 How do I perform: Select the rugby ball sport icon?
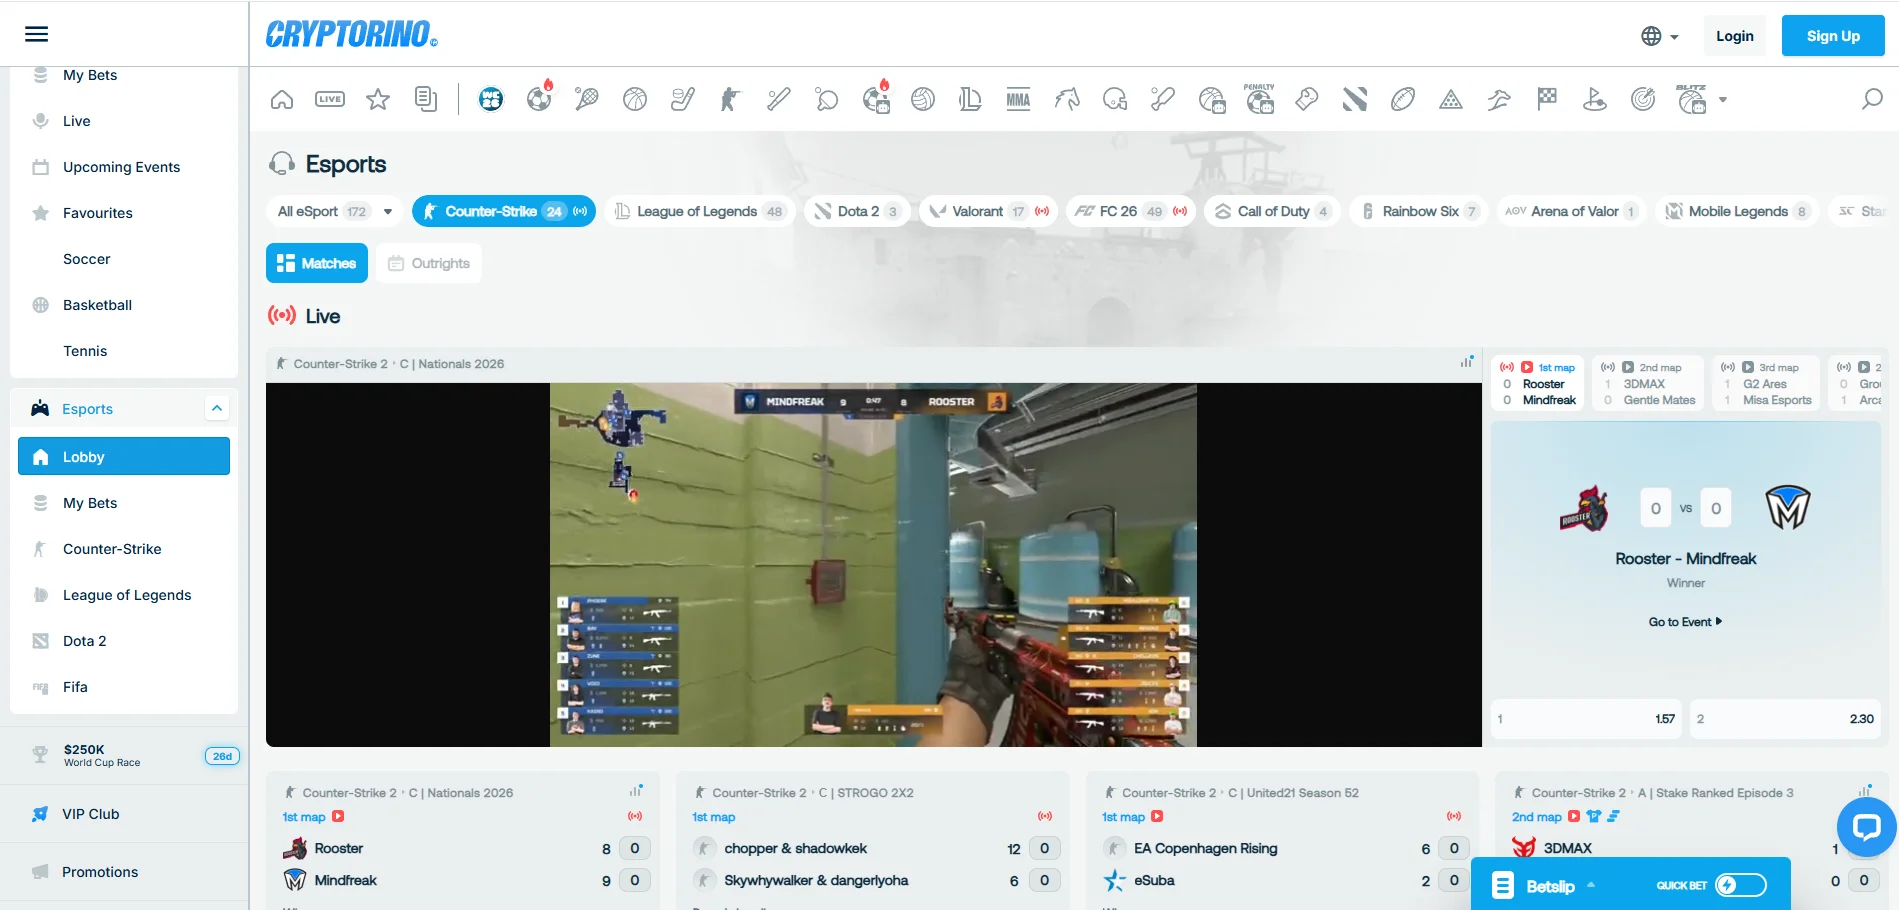tap(1403, 99)
